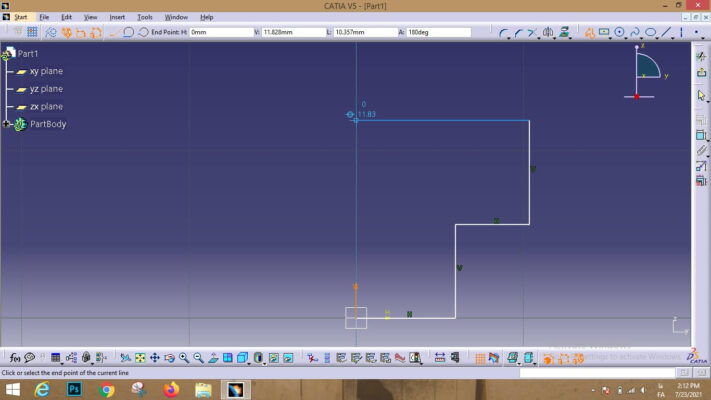Click the Zoom Out magnifier icon
Viewport: 711px width, 400px height.
coord(198,358)
